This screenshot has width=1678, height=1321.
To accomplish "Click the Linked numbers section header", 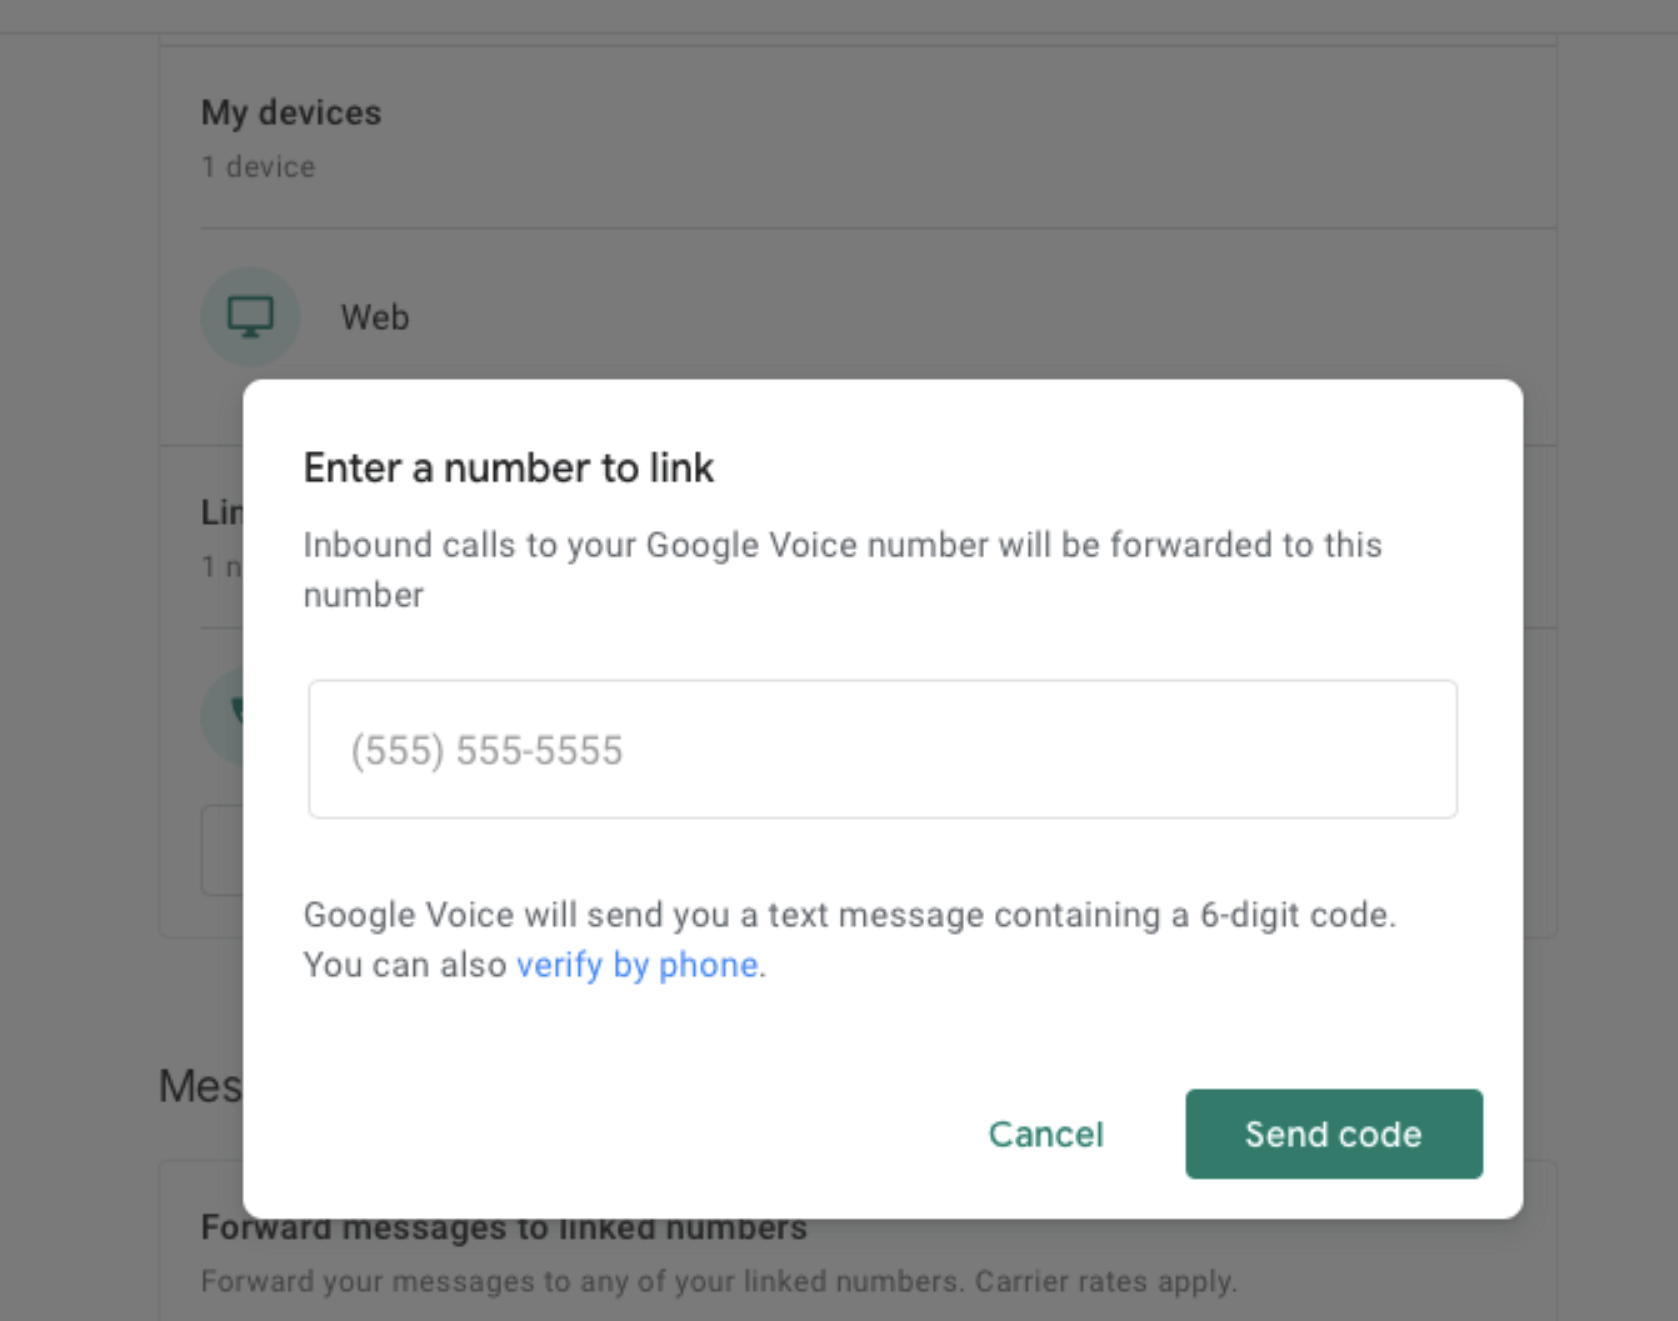I will pos(220,512).
